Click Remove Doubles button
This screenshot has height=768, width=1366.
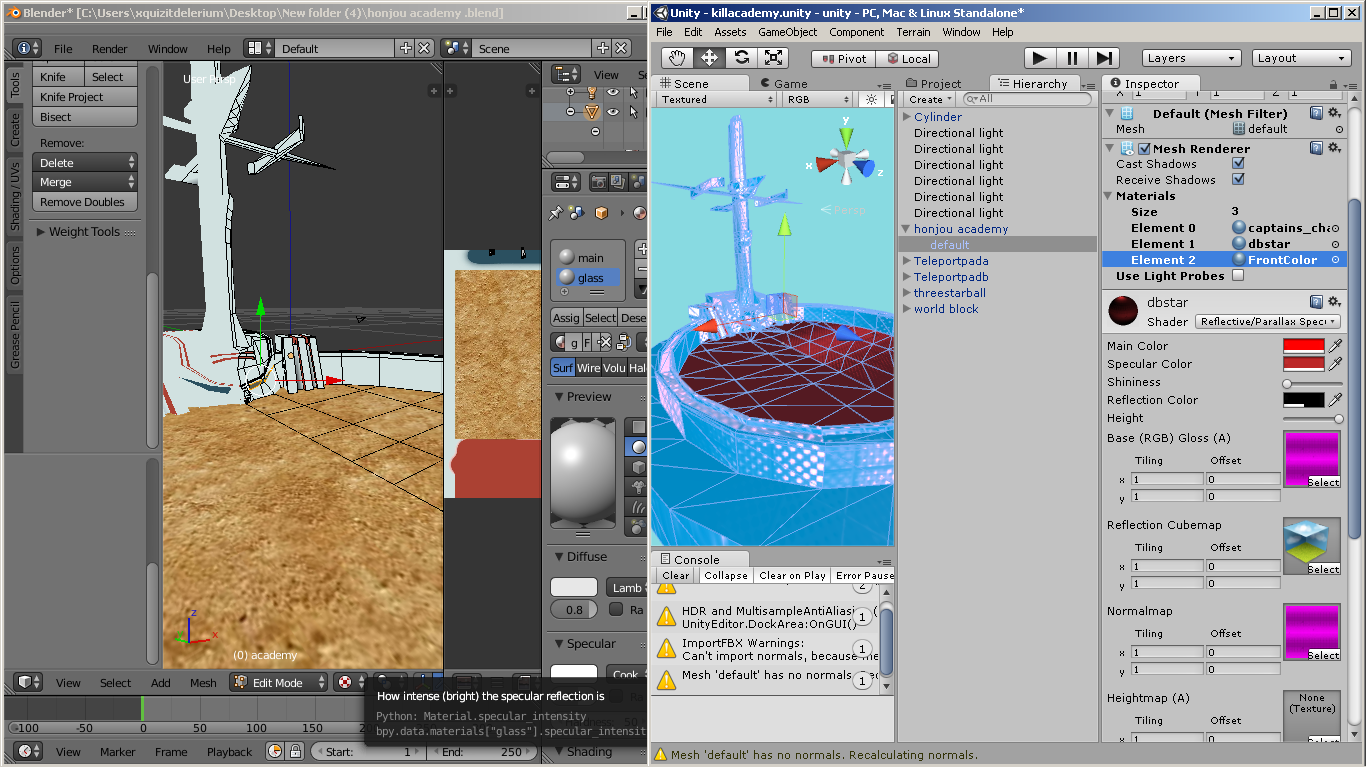click(85, 202)
